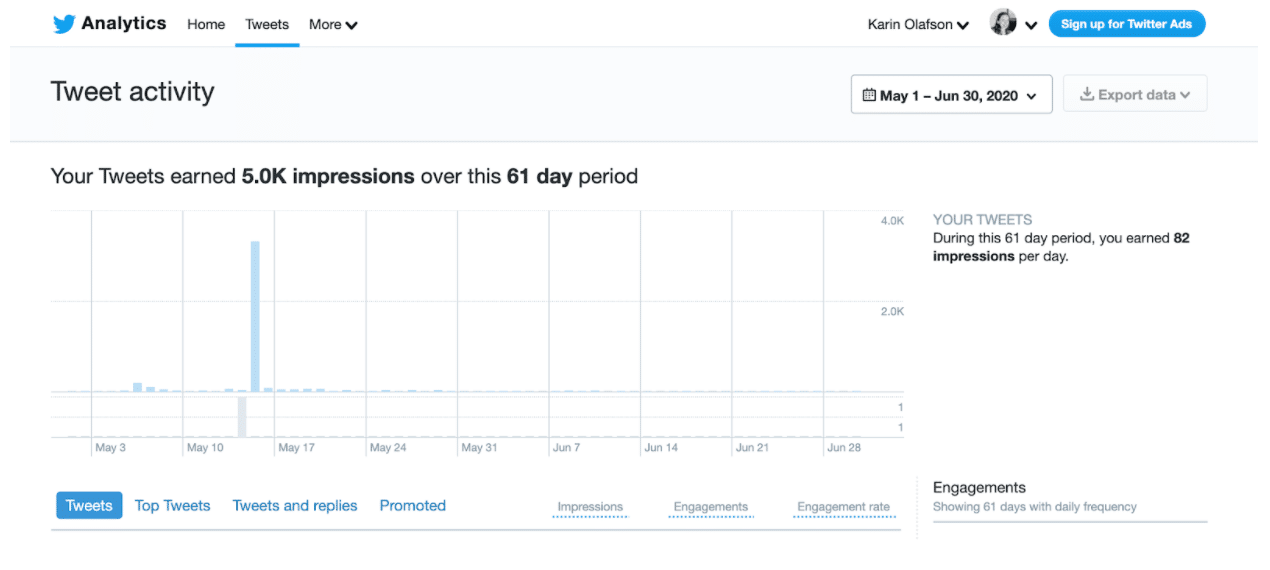The image size is (1270, 570).
Task: Select the Tweets item in top navigation
Action: [267, 24]
